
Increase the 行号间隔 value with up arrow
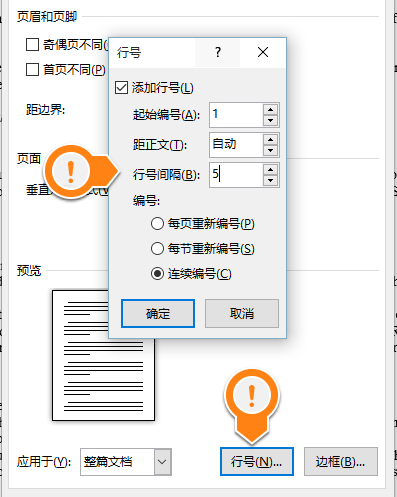point(270,169)
